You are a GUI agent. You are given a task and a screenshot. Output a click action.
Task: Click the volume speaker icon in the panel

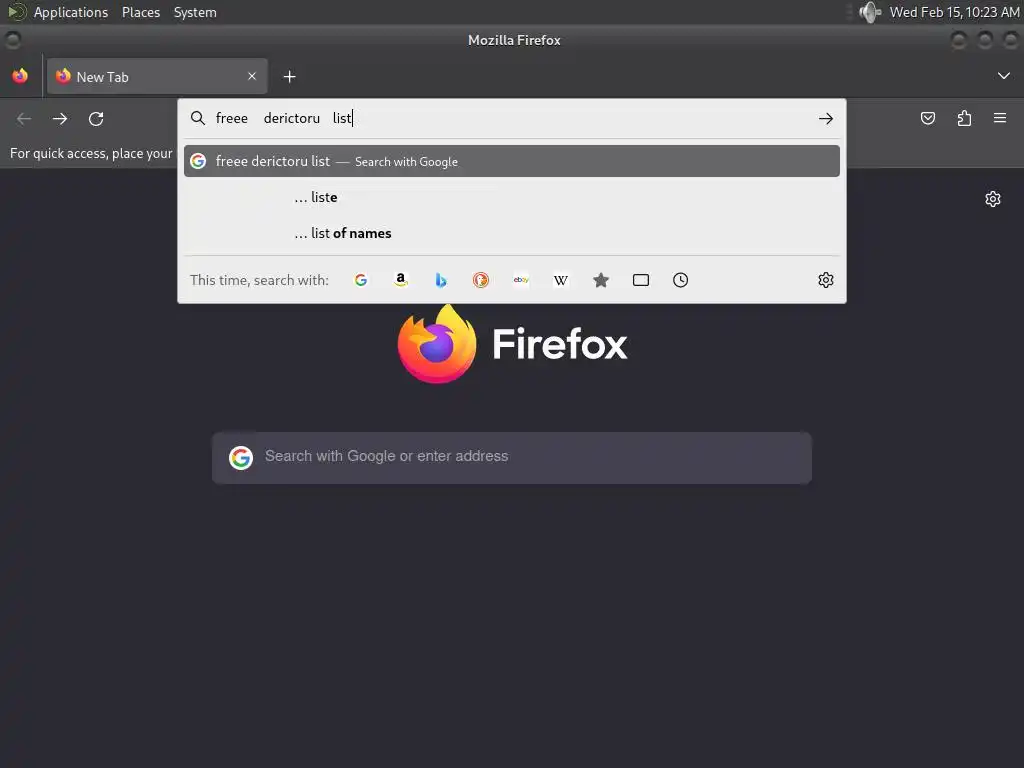(869, 12)
